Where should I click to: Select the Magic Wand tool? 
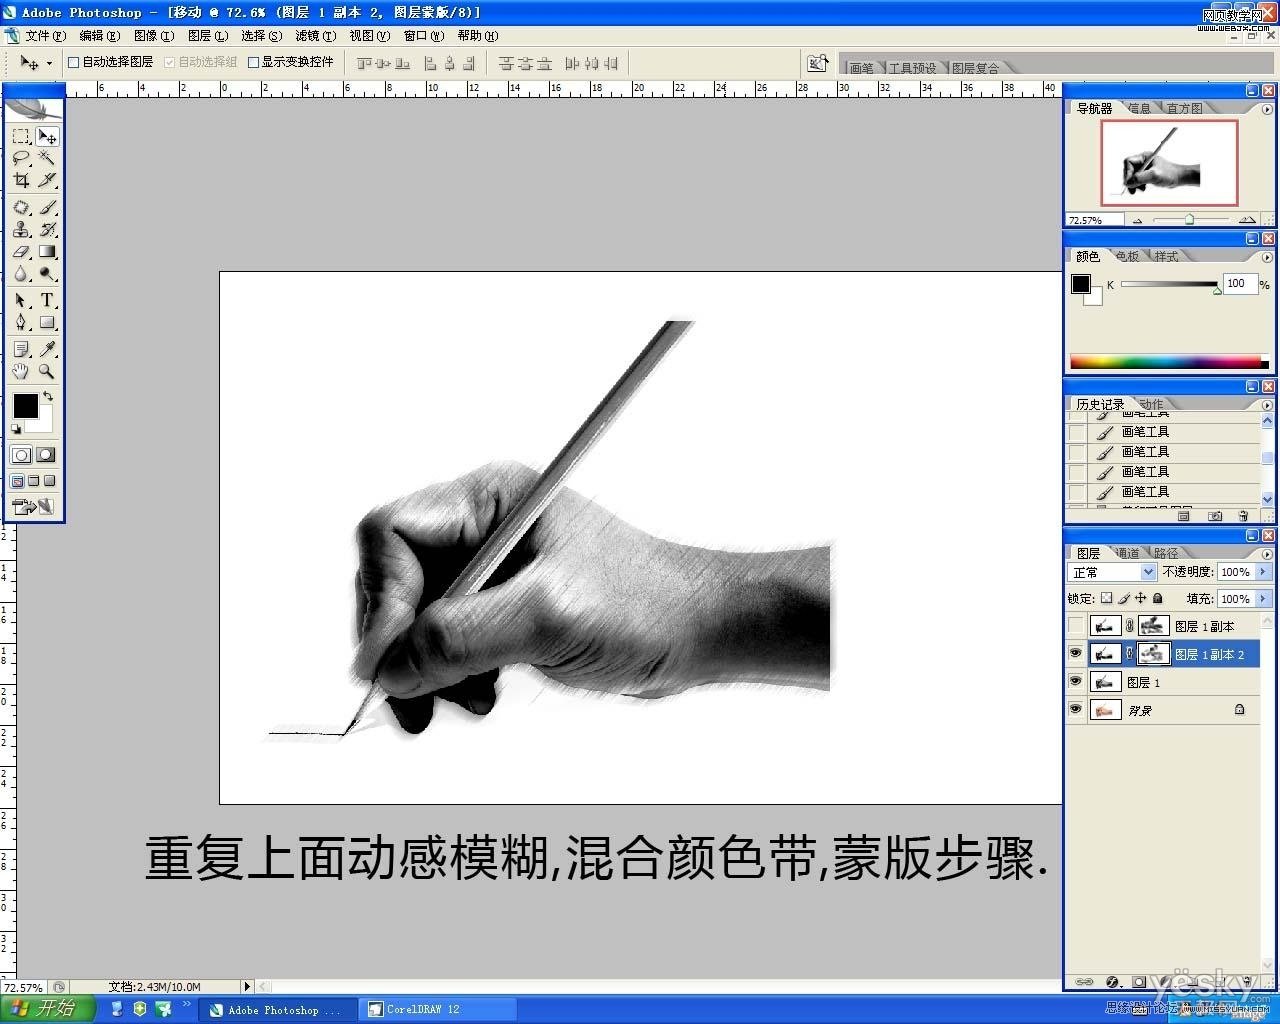47,158
